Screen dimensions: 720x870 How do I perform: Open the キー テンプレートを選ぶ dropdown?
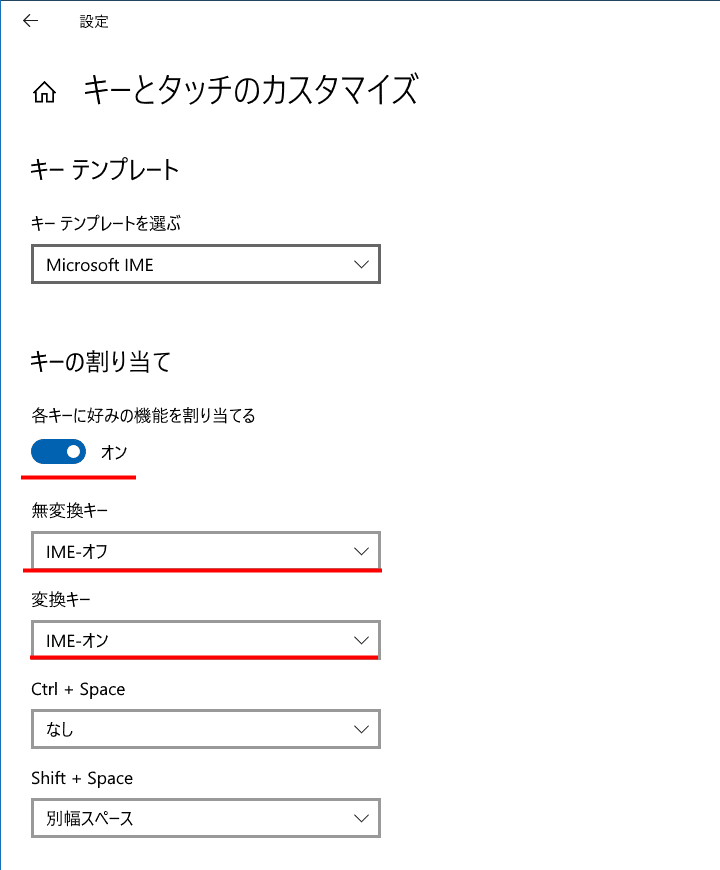click(205, 264)
